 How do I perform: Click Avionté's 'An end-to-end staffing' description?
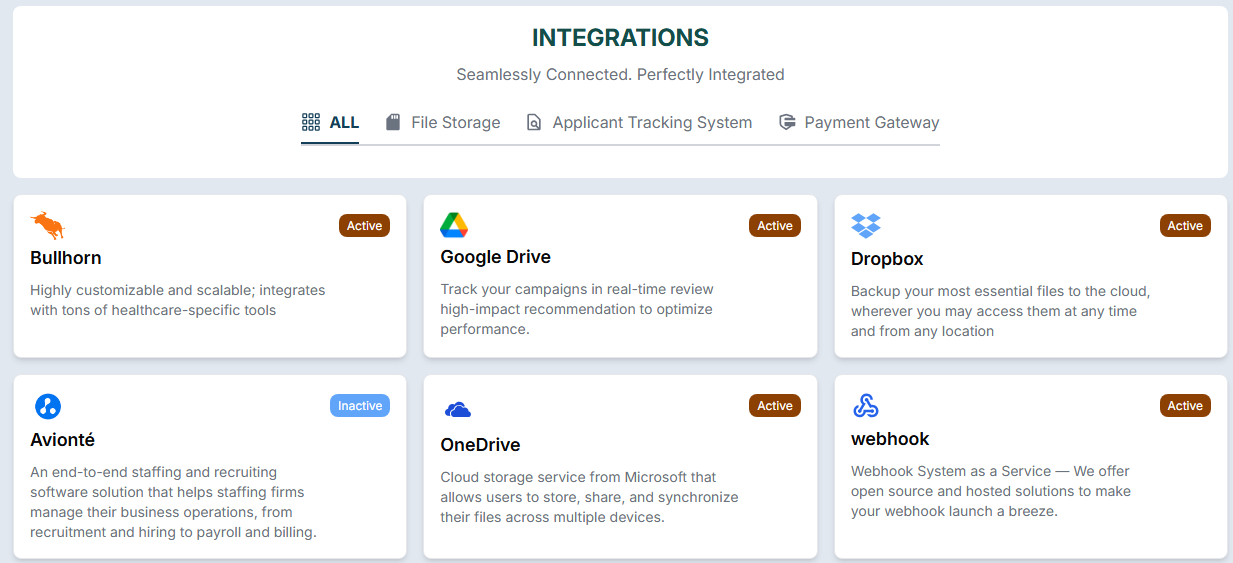click(x=173, y=502)
